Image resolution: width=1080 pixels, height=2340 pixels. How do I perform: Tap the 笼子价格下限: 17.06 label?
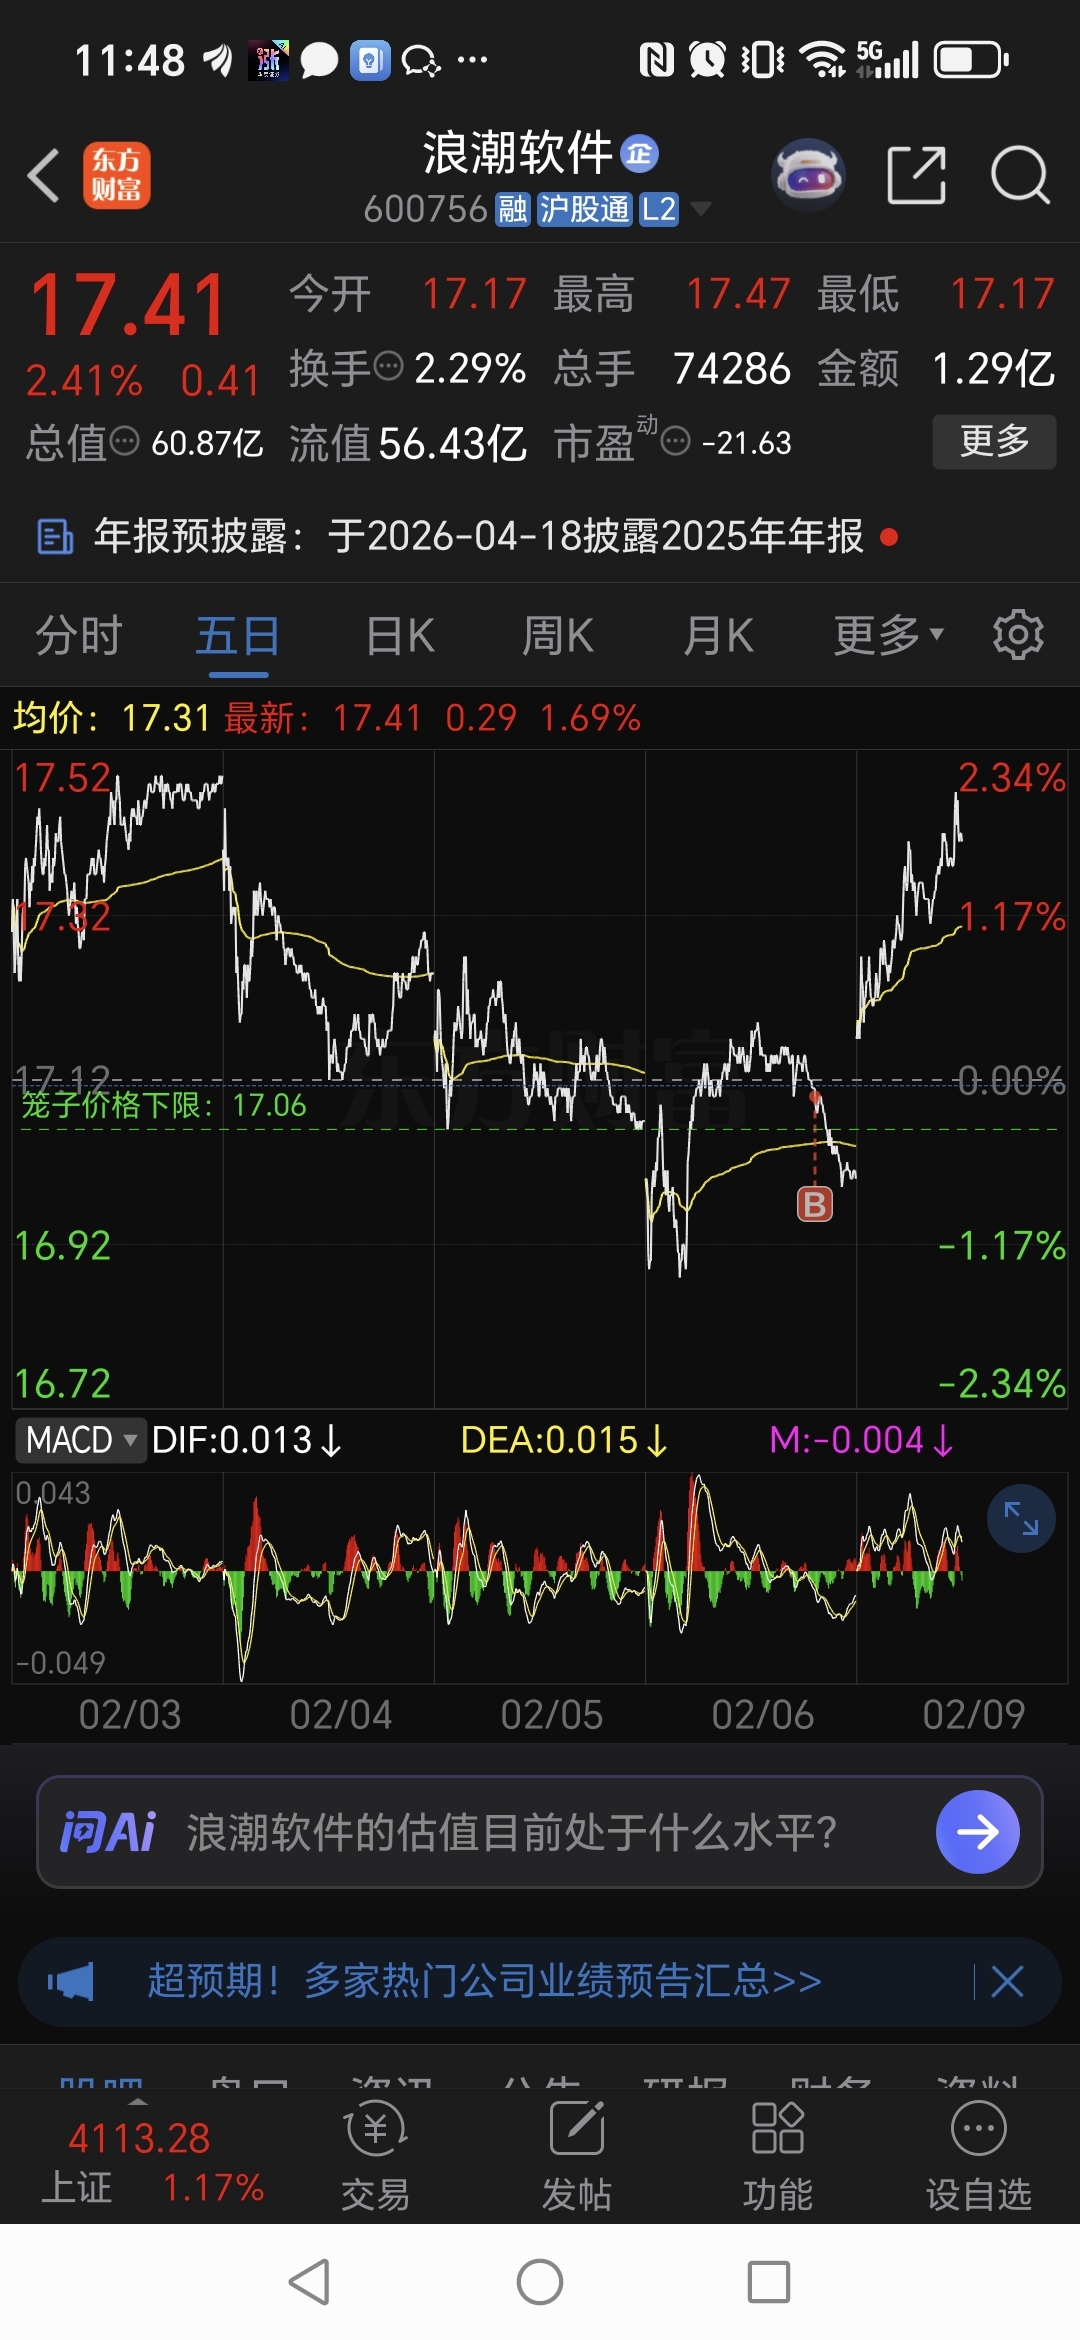pos(164,1105)
